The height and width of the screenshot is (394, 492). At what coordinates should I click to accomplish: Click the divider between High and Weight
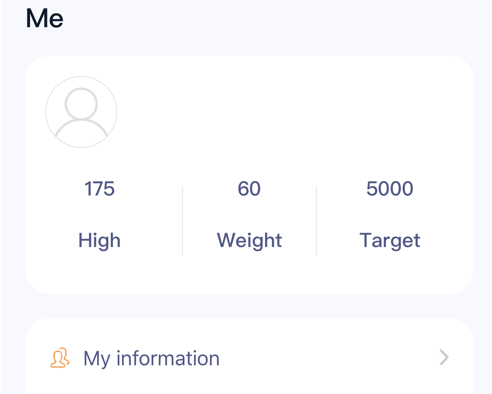[x=182, y=221]
